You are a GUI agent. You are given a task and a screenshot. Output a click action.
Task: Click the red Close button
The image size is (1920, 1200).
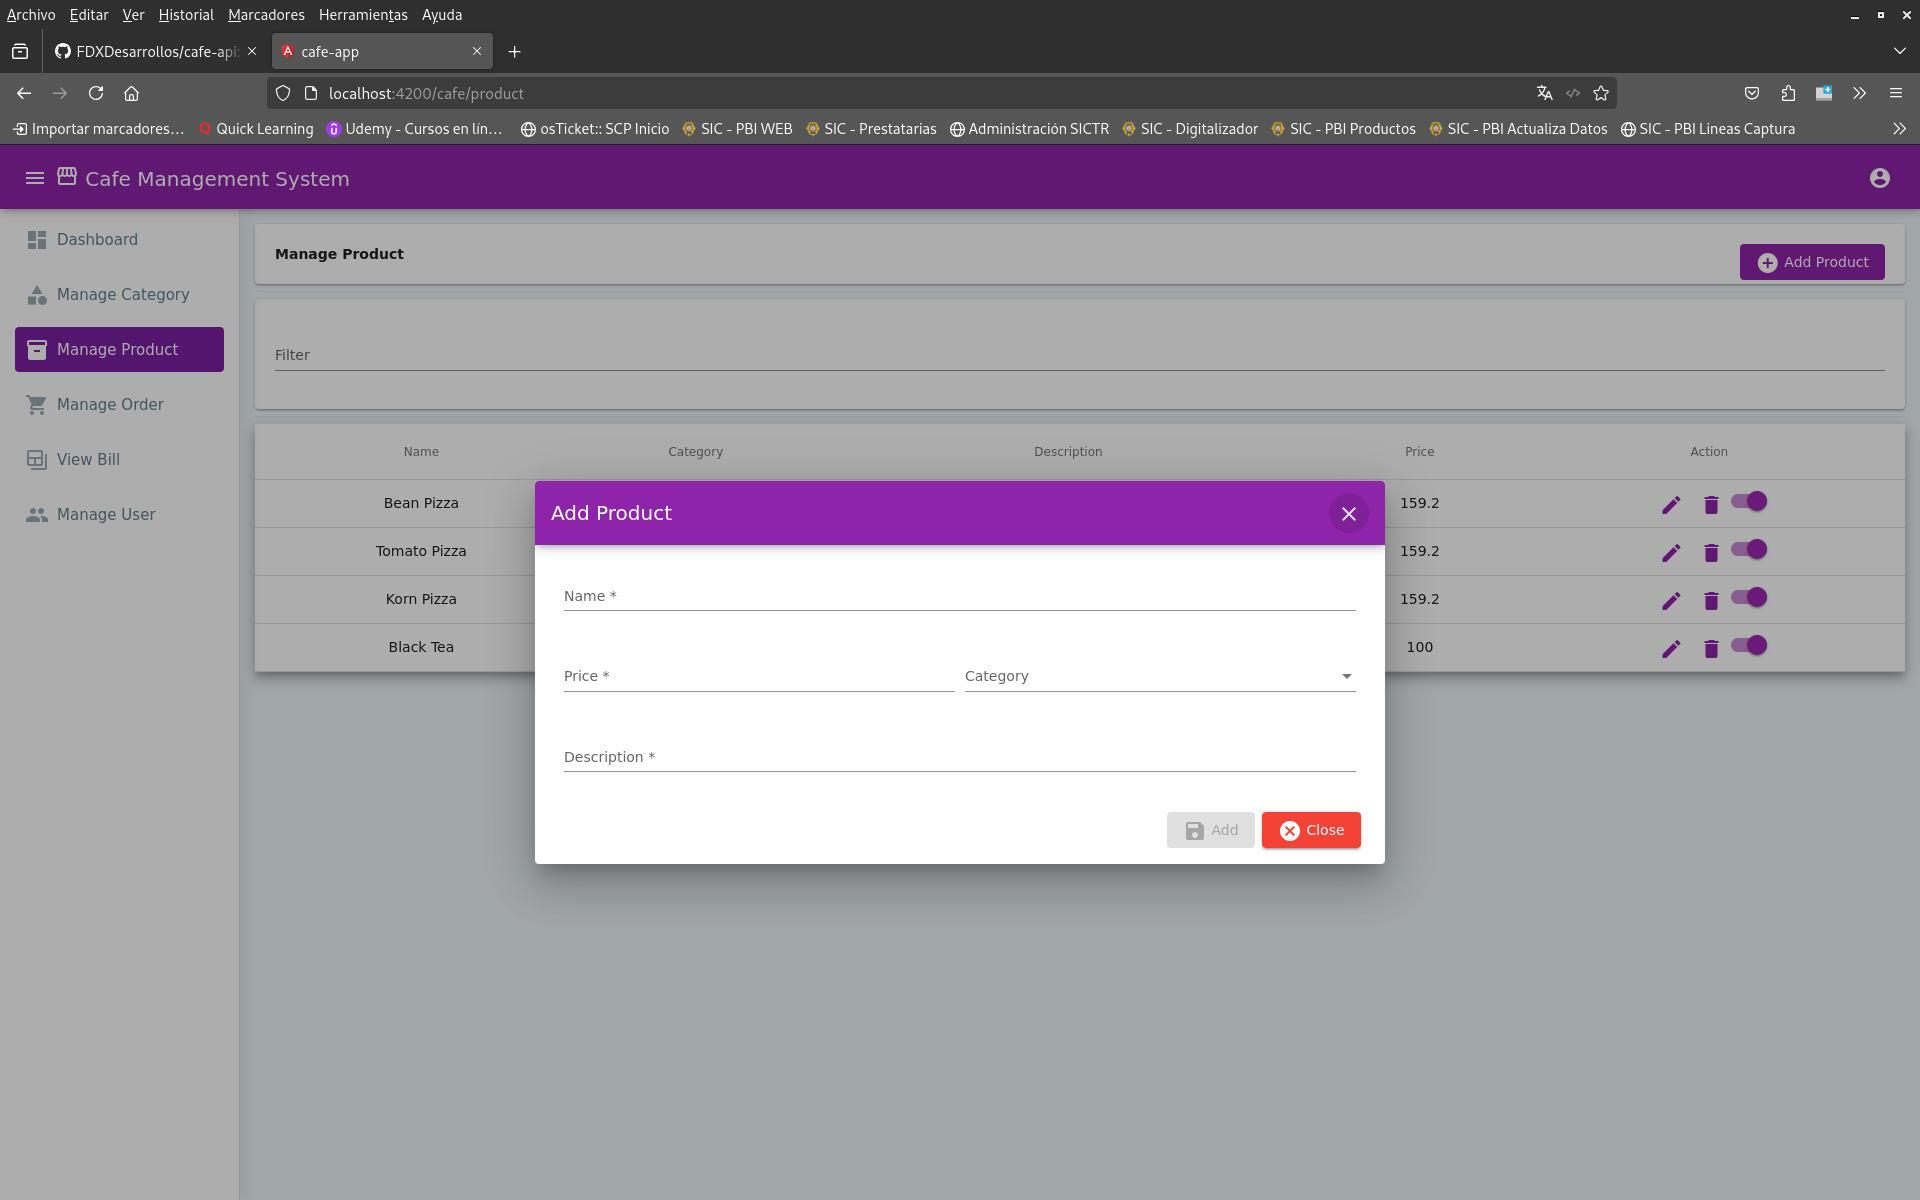tap(1311, 830)
